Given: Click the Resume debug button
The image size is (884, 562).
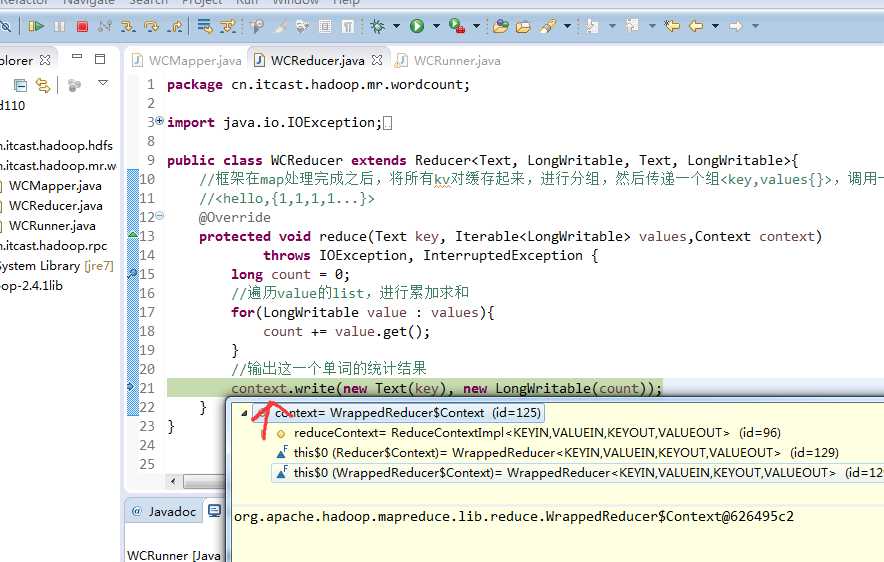Looking at the screenshot, I should pyautogui.click(x=36, y=26).
